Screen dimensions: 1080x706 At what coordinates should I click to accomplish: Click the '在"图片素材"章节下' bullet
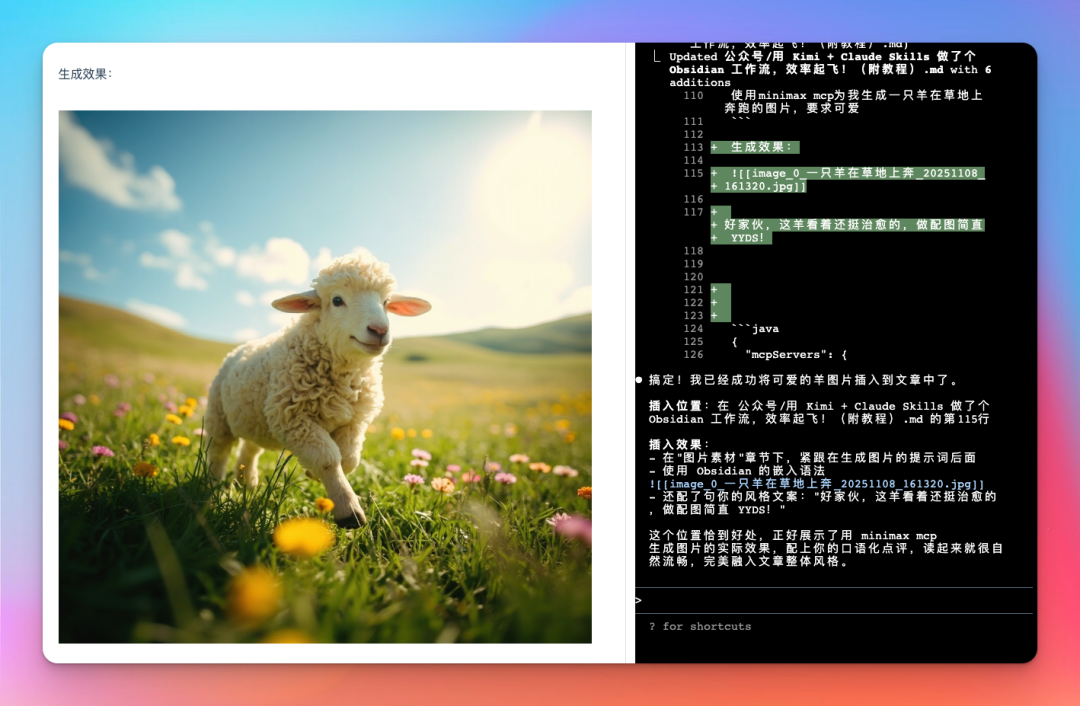point(812,457)
